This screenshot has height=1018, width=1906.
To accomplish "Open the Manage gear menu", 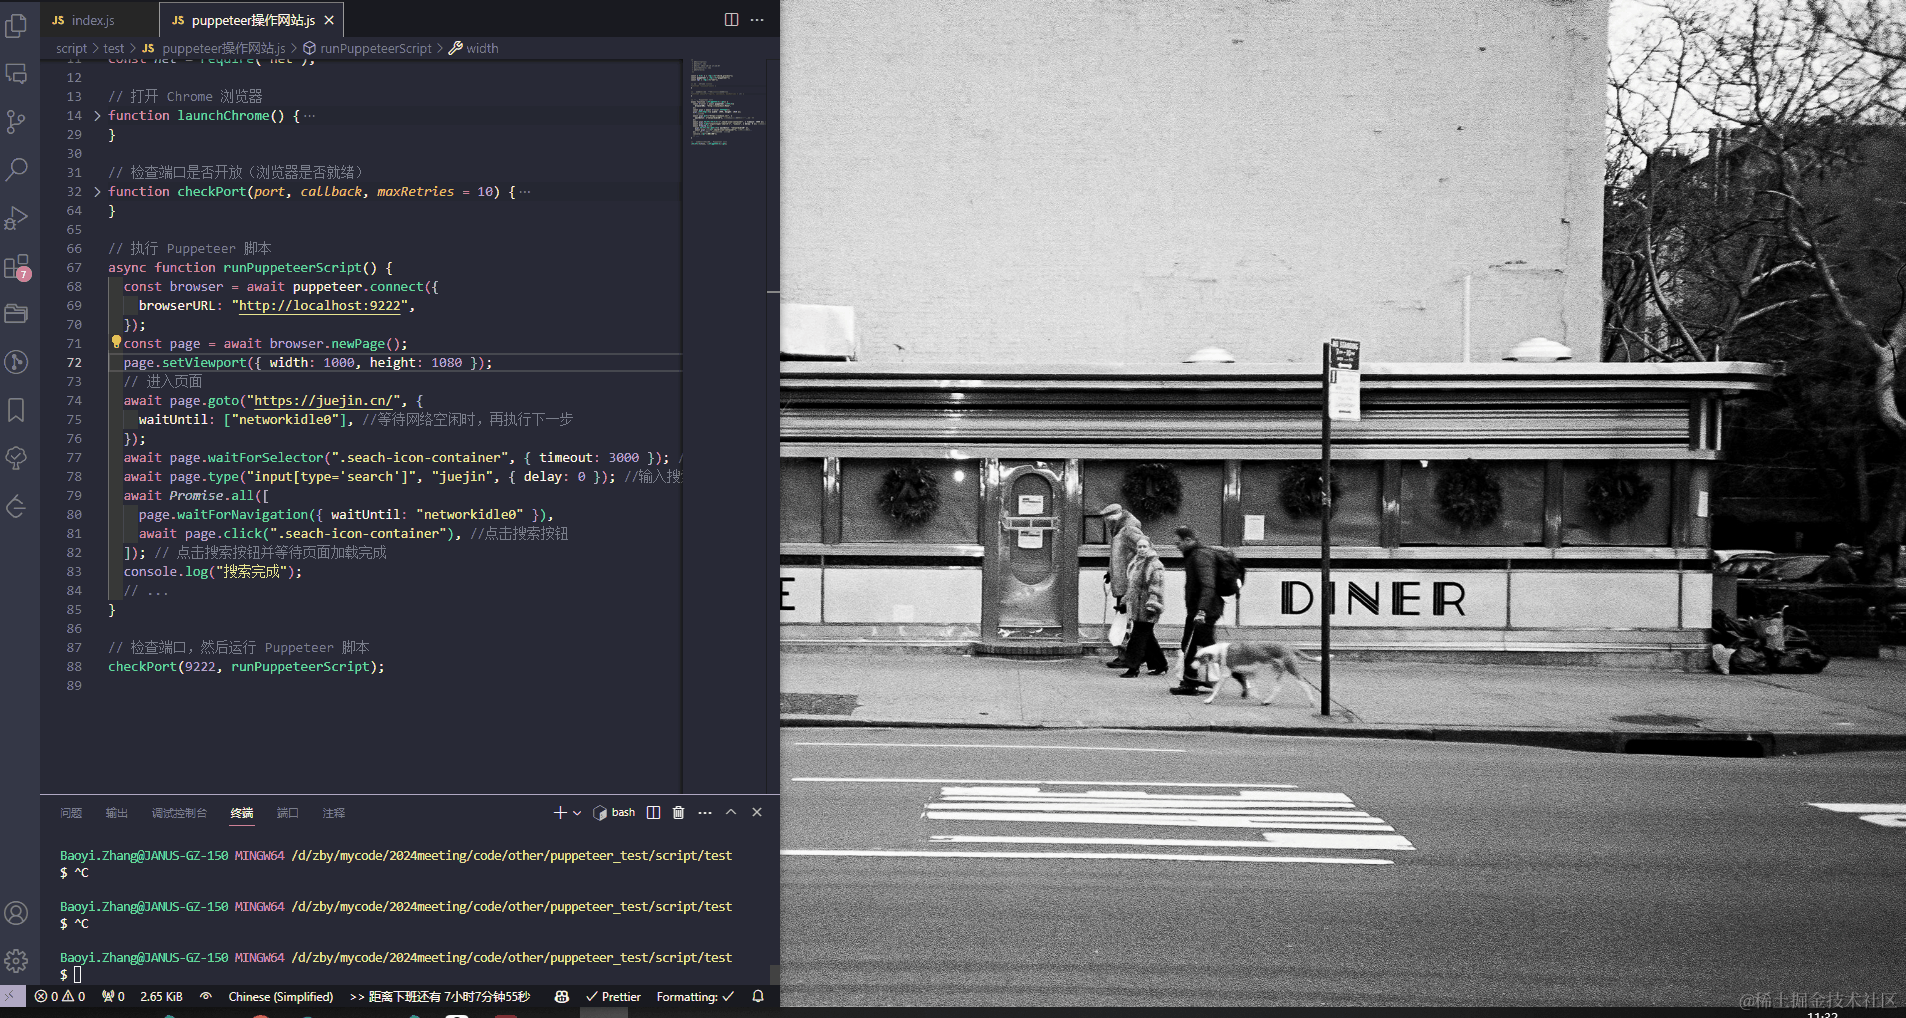I will click(16, 961).
